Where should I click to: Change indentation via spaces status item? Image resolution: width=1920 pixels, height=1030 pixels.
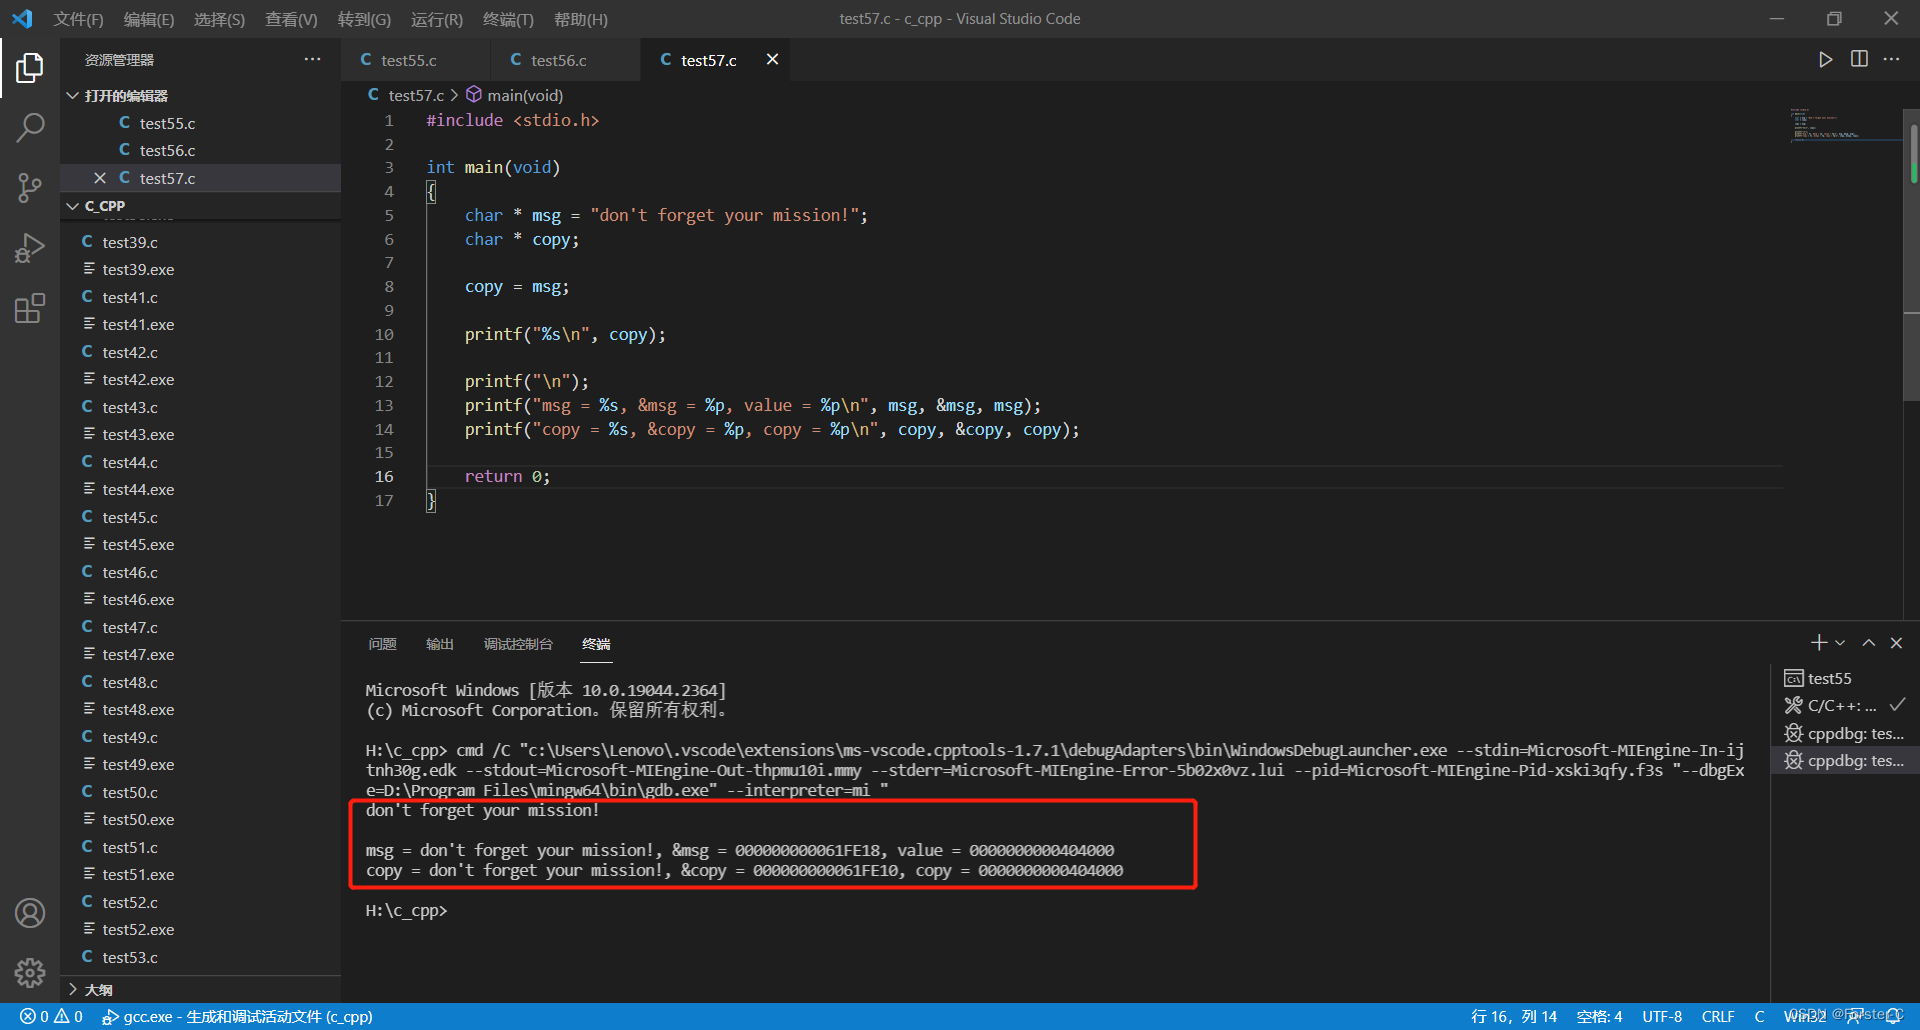click(1600, 1017)
